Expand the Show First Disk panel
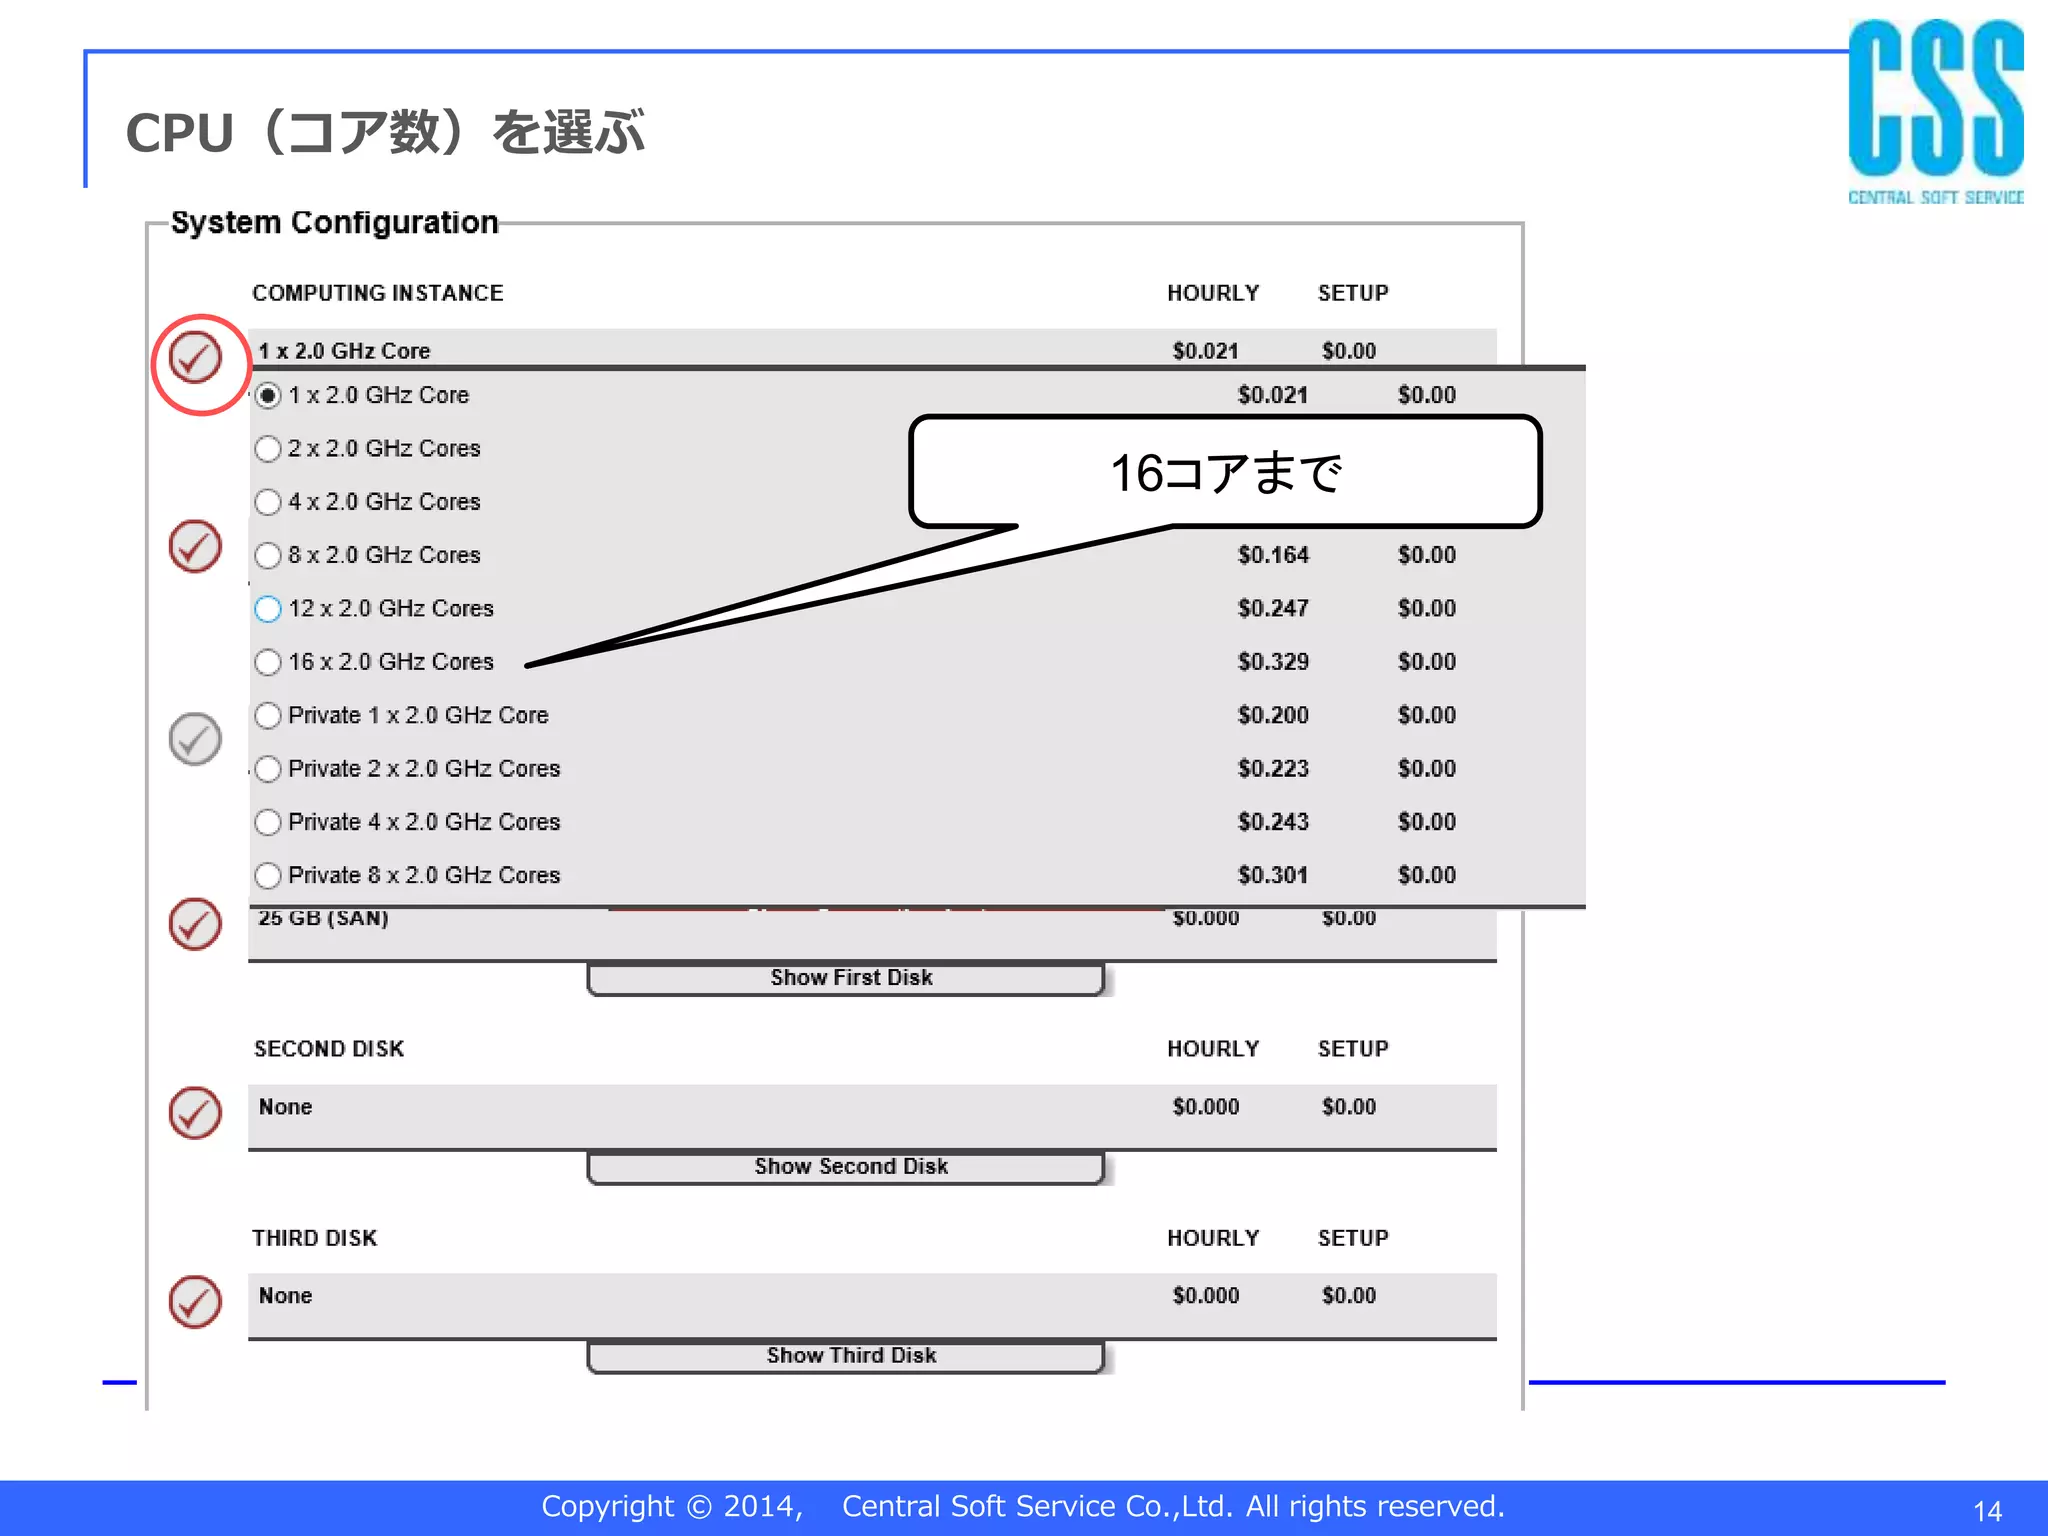The height and width of the screenshot is (1536, 2048). [846, 978]
